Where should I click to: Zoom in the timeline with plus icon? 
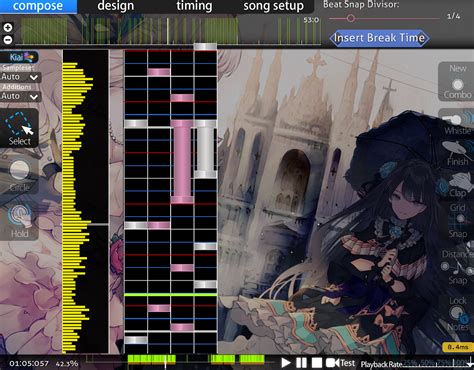tap(8, 27)
